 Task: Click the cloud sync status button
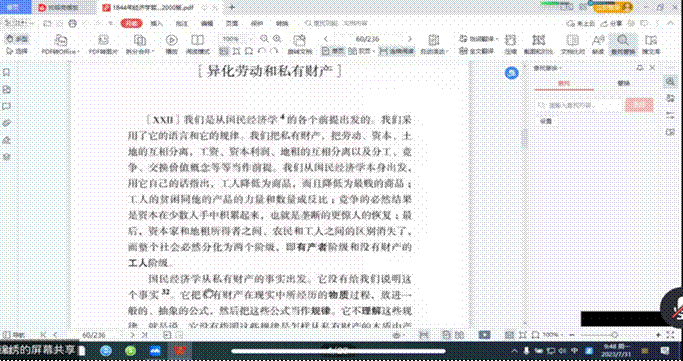[x=582, y=24]
